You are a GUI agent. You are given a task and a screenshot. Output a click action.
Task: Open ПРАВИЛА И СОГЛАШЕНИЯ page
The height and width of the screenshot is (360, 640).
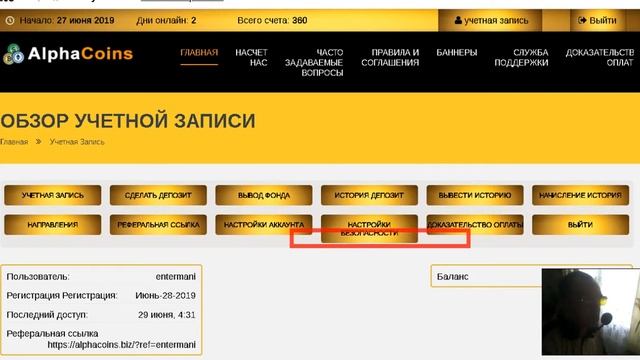pyautogui.click(x=390, y=58)
